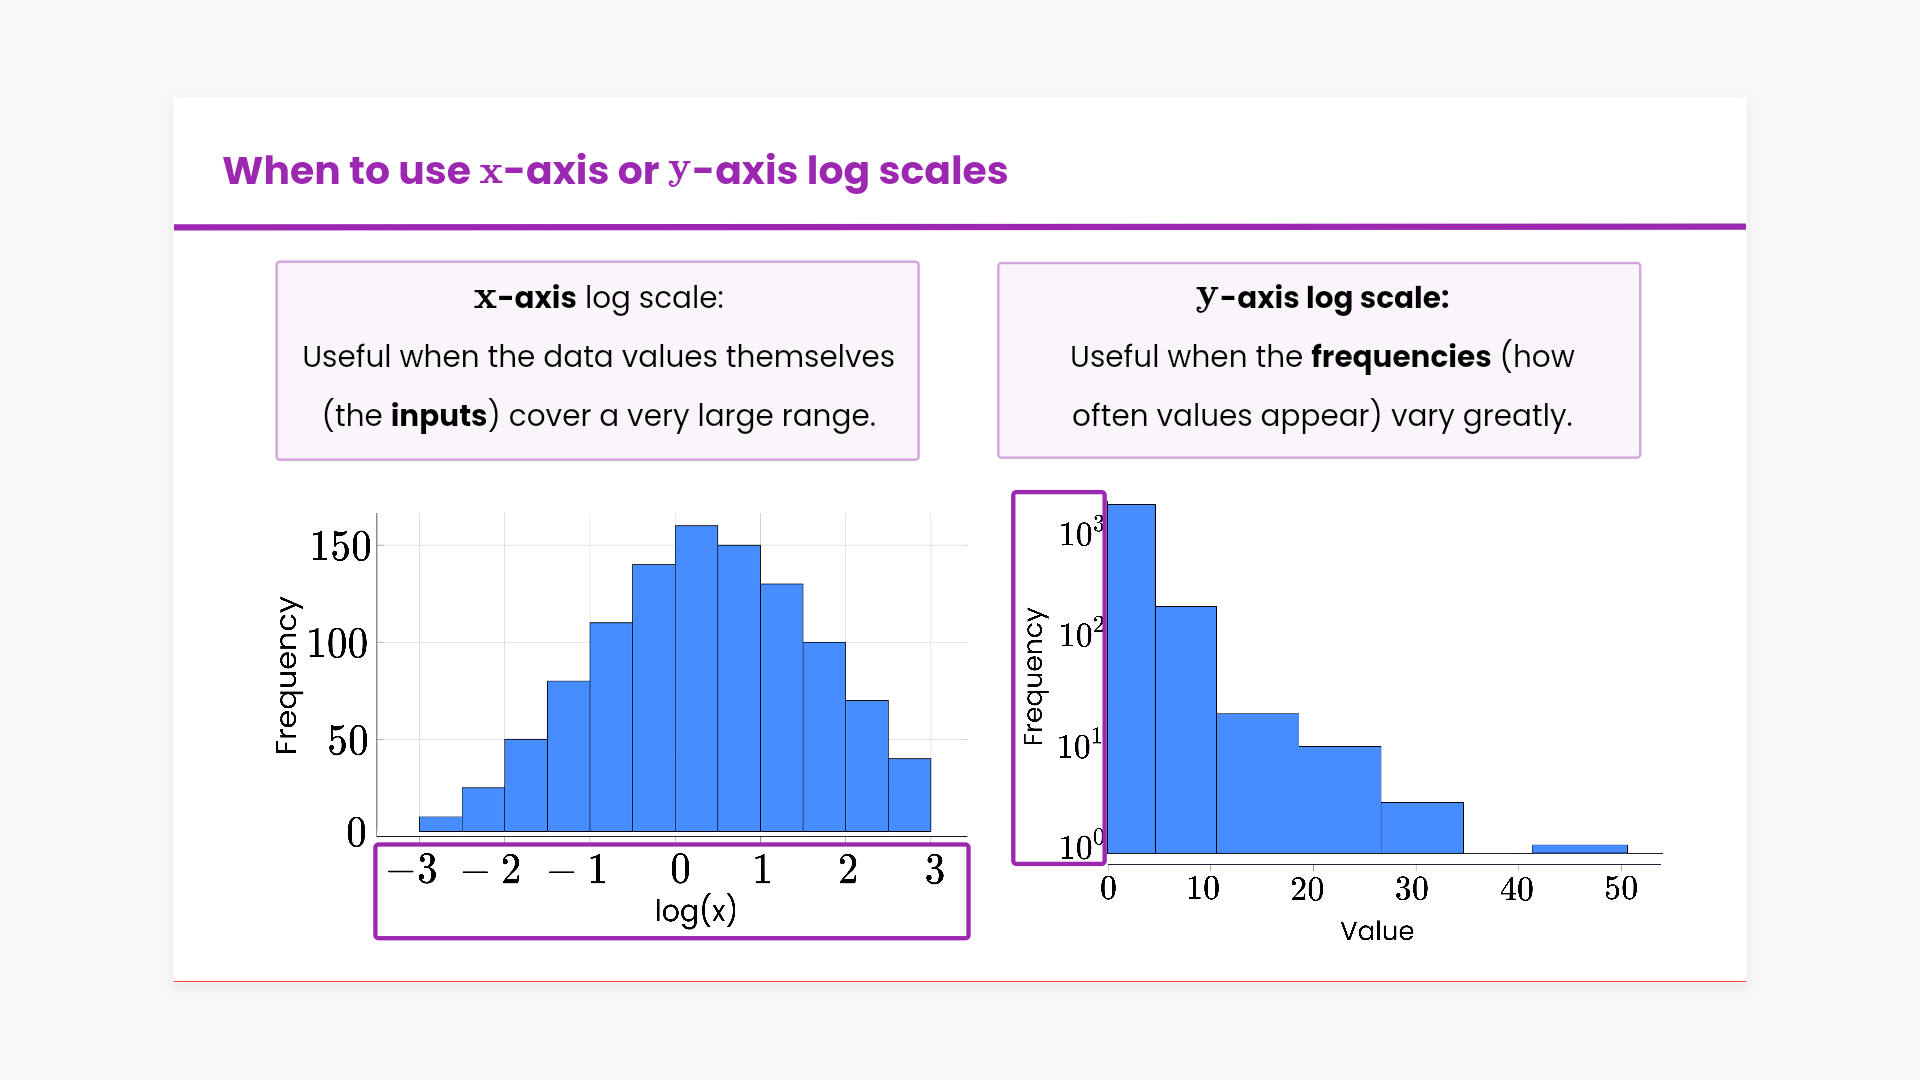
Task: Click the "Value" axis label
Action: (1377, 931)
